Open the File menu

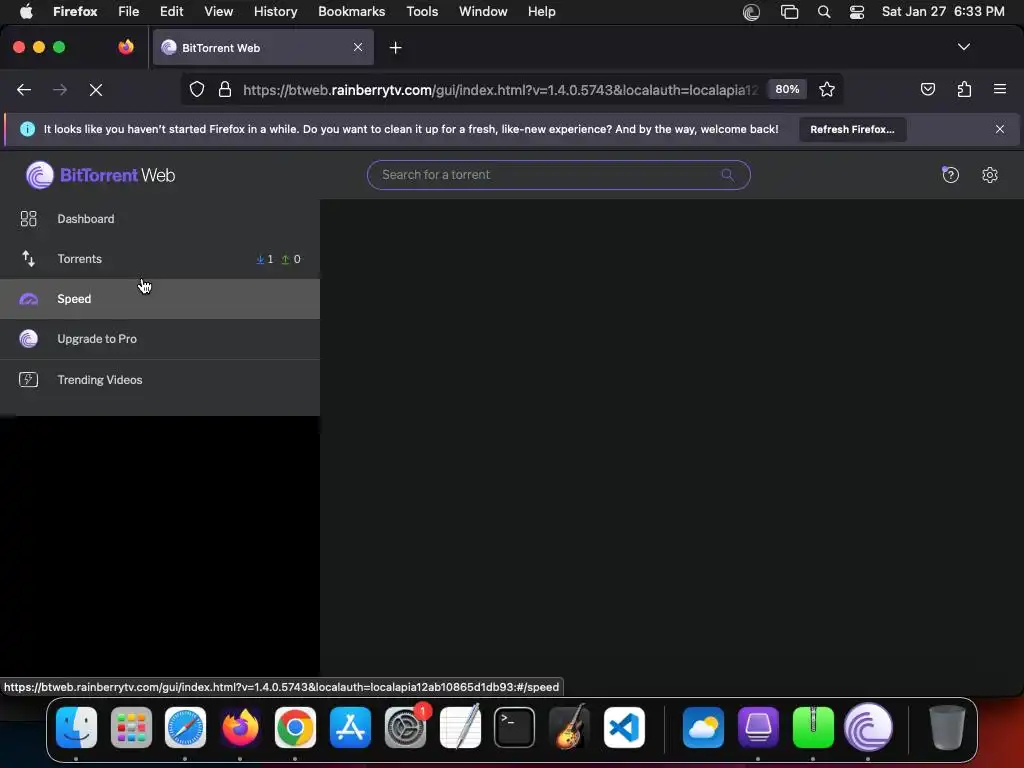coord(128,12)
